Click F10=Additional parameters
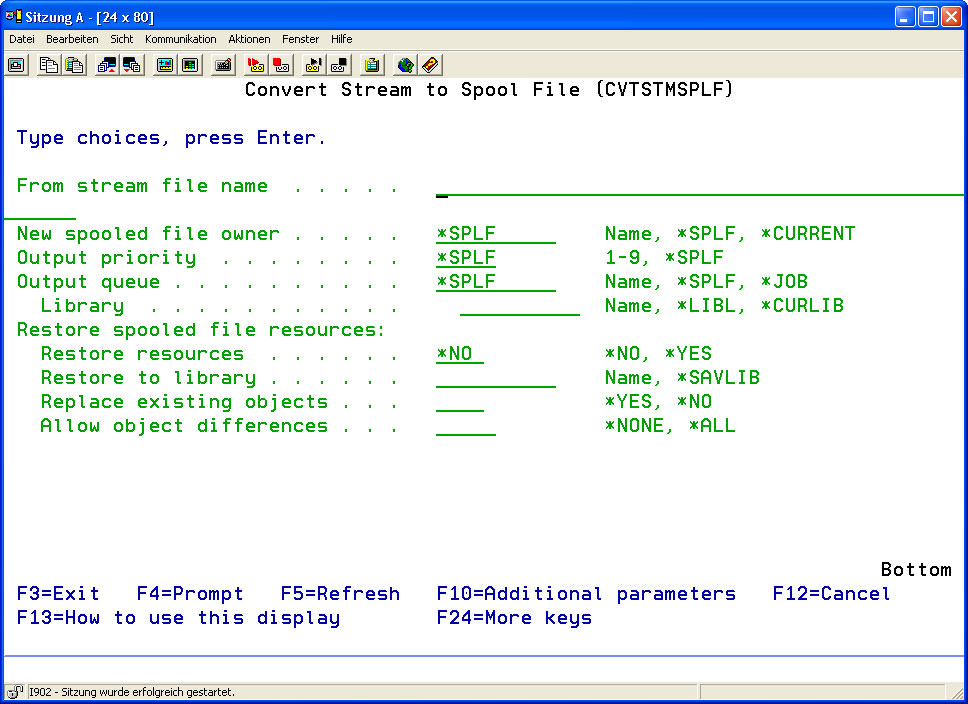The width and height of the screenshot is (968, 704). pyautogui.click(x=586, y=594)
